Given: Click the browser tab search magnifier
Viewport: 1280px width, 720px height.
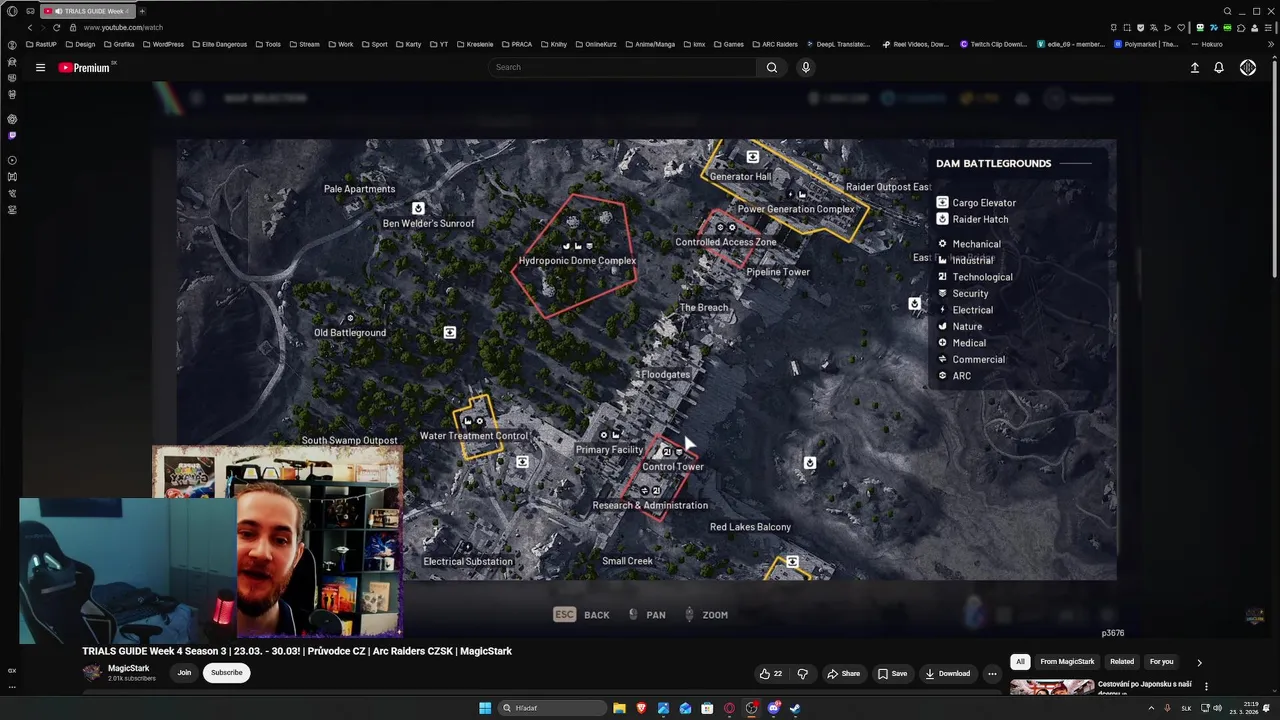Looking at the screenshot, I should pyautogui.click(x=1227, y=11).
